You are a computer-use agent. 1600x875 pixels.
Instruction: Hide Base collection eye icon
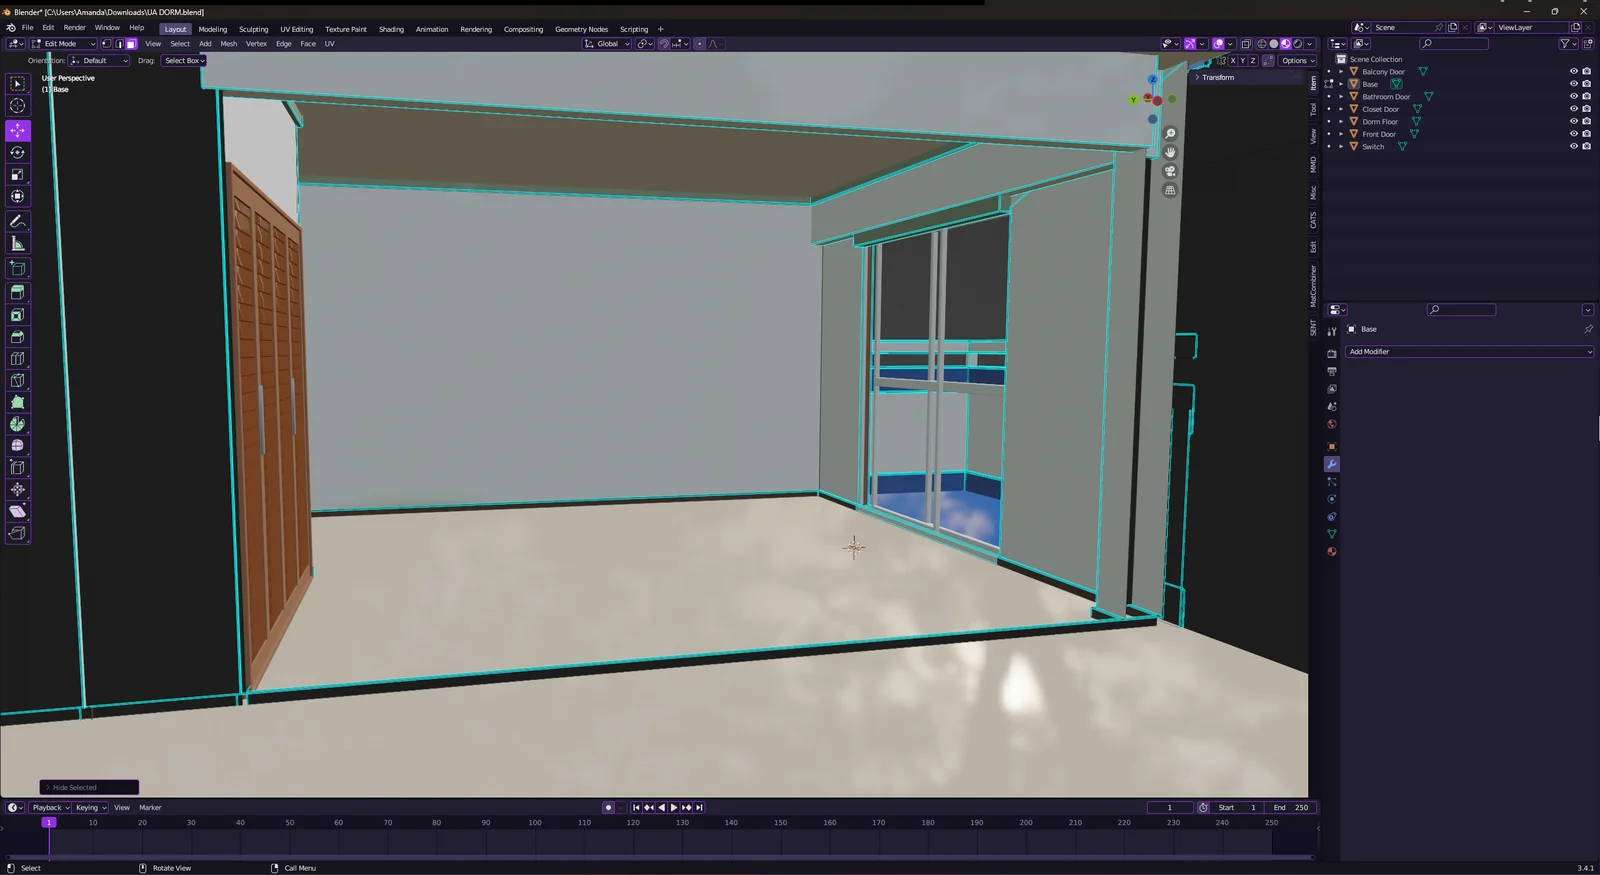(1573, 84)
